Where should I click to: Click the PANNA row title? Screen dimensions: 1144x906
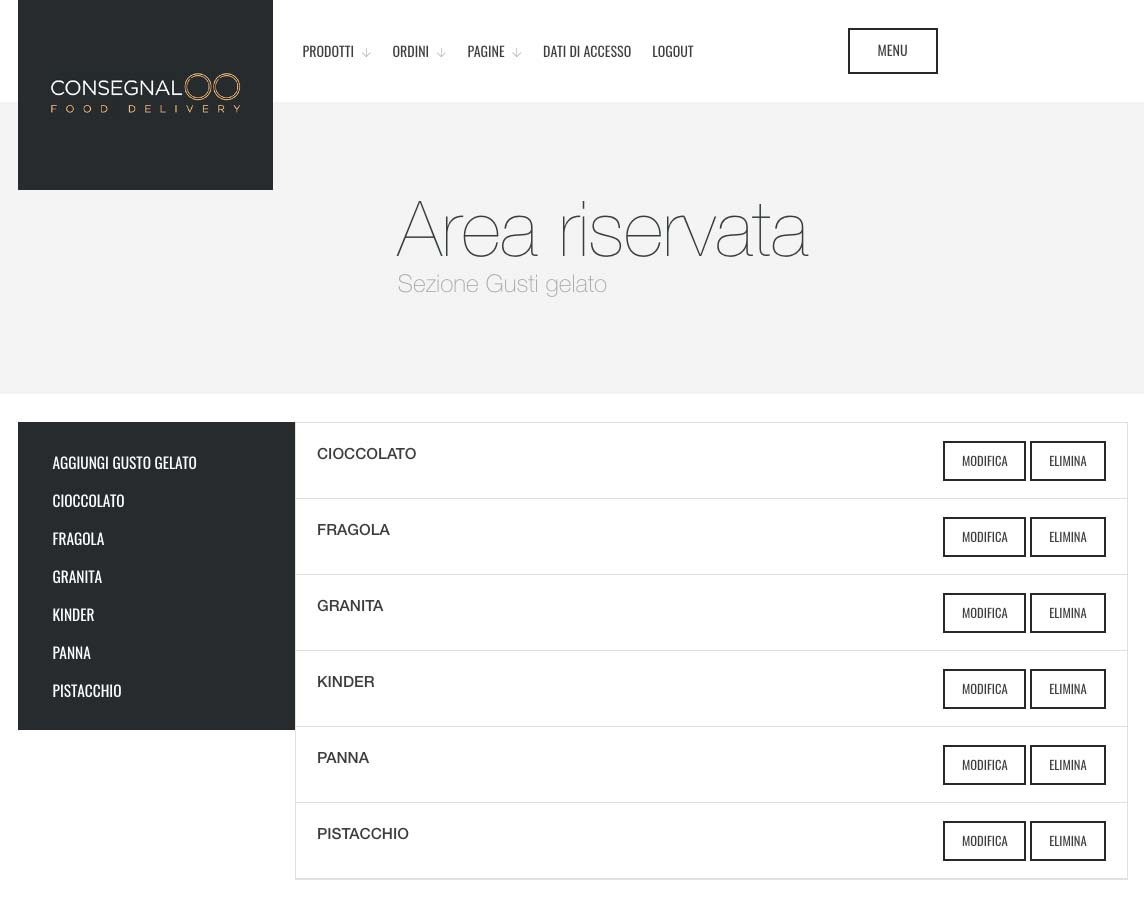343,757
